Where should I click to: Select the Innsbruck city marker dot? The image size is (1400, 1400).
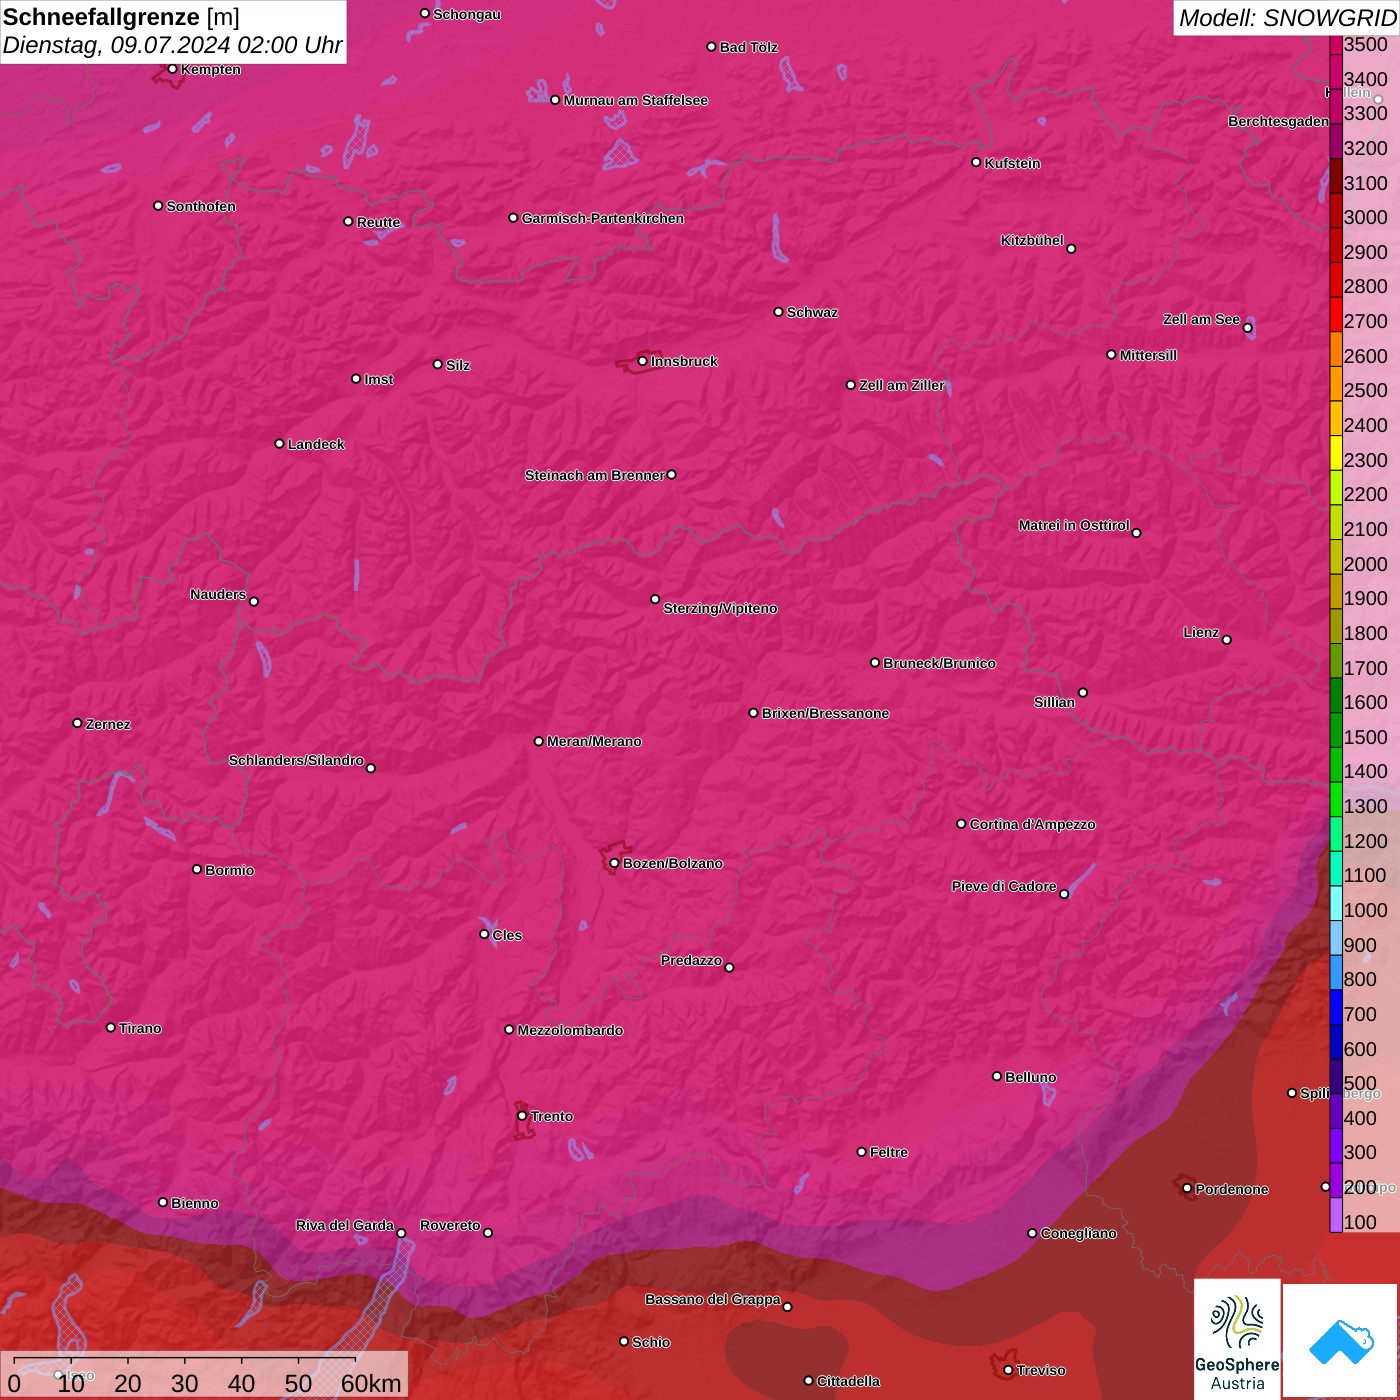pyautogui.click(x=642, y=361)
